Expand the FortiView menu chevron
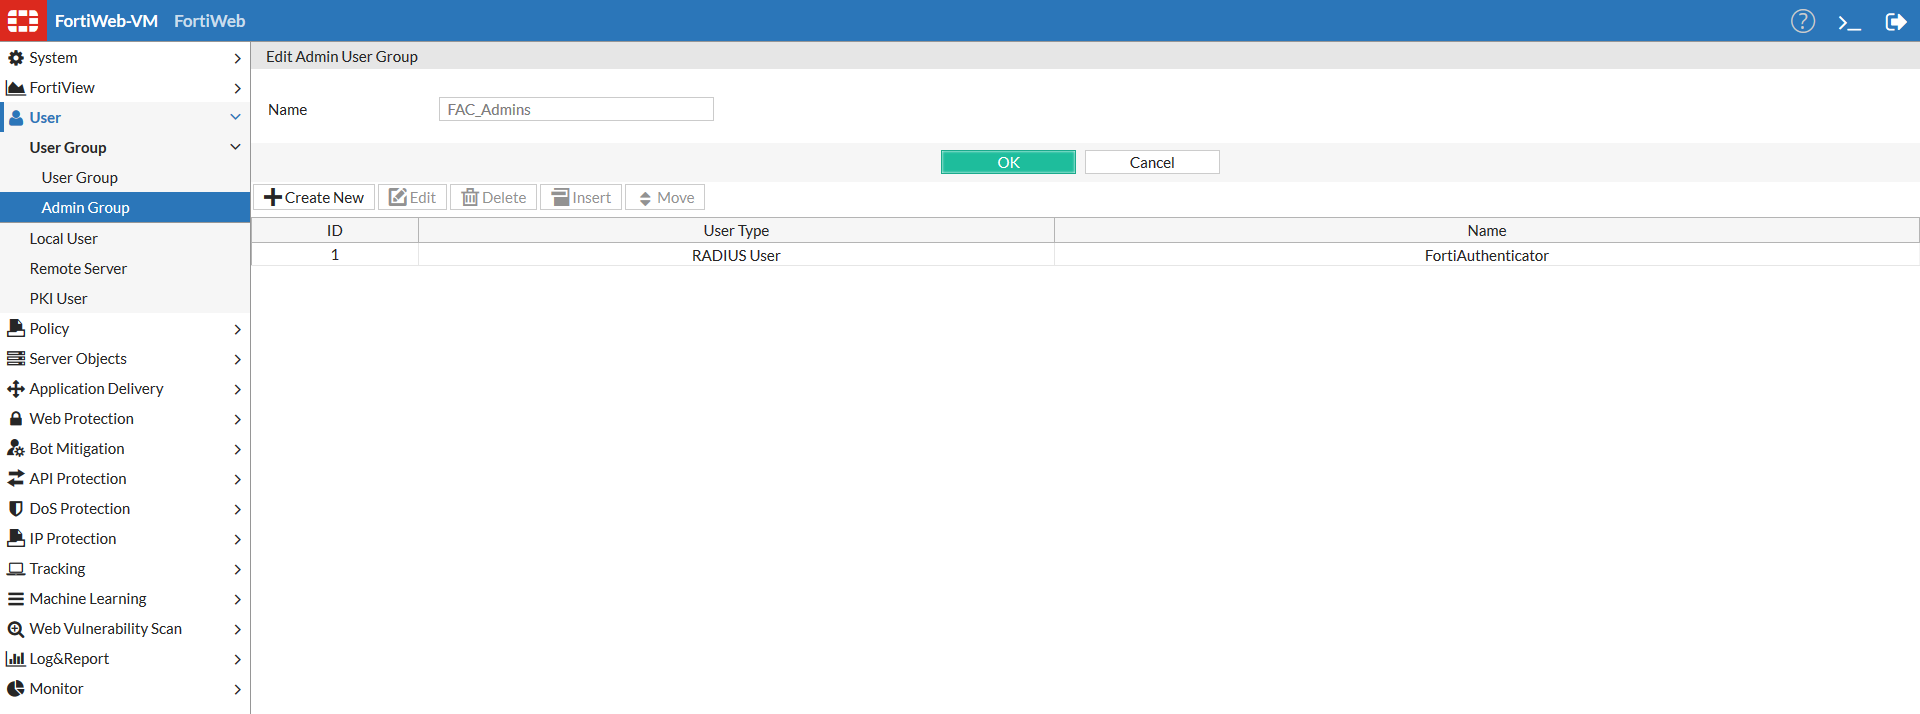The image size is (1920, 714). 237,88
